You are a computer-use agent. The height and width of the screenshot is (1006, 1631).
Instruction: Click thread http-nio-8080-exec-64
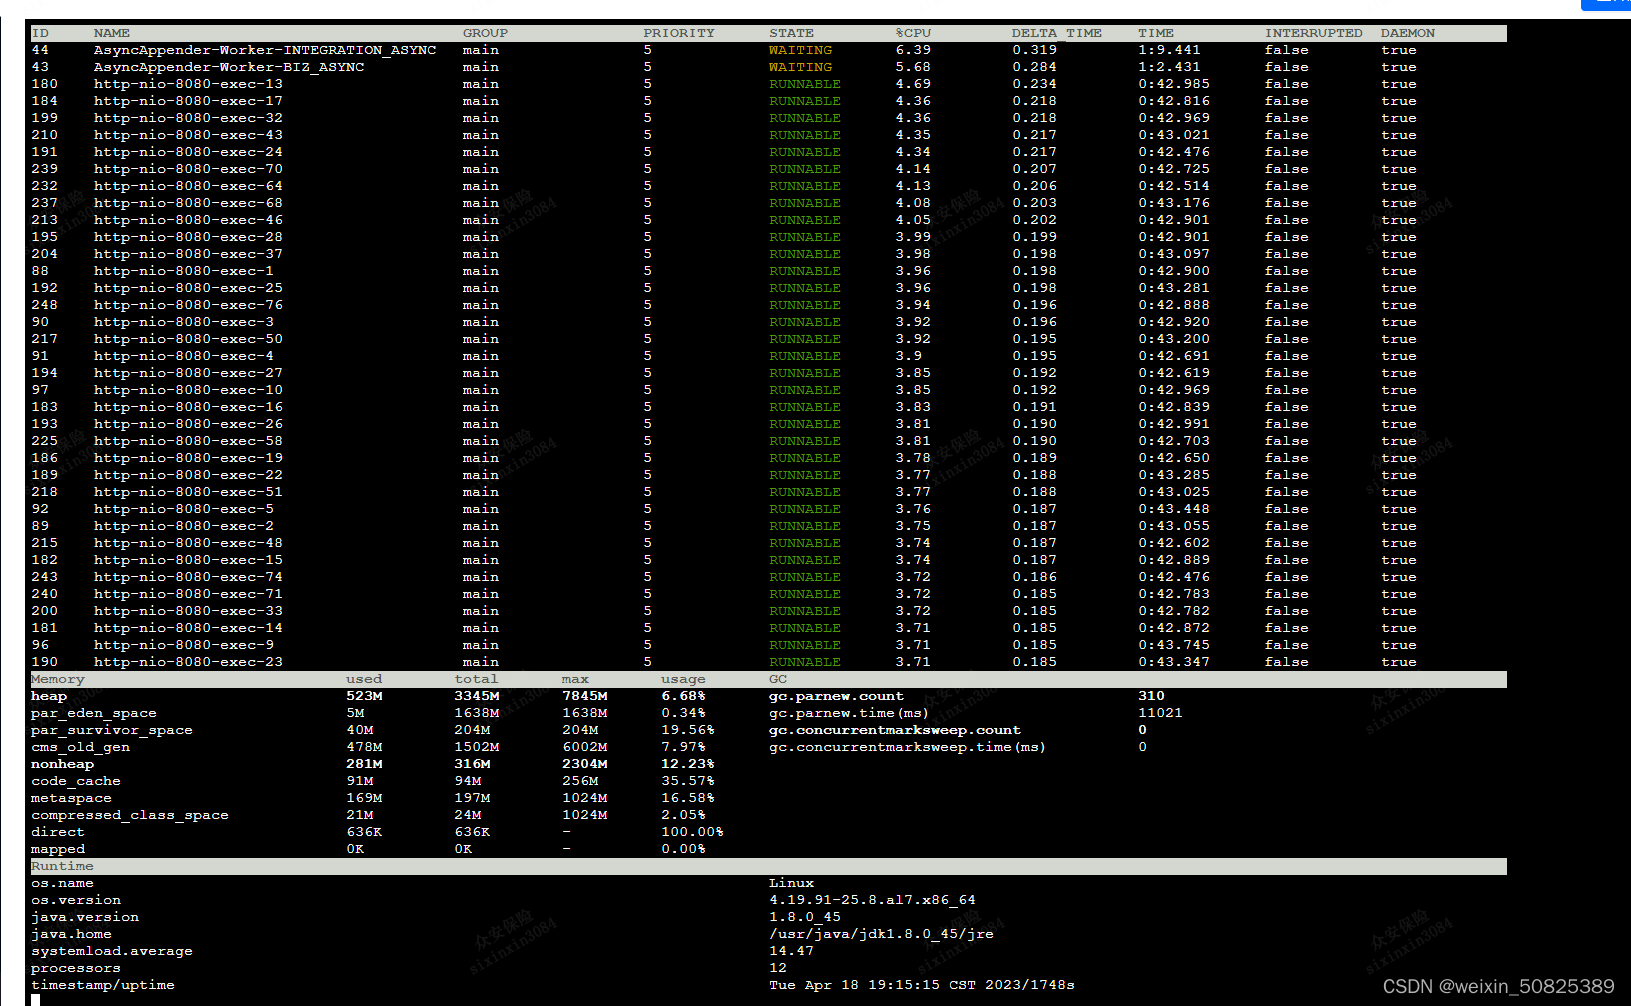tap(188, 186)
